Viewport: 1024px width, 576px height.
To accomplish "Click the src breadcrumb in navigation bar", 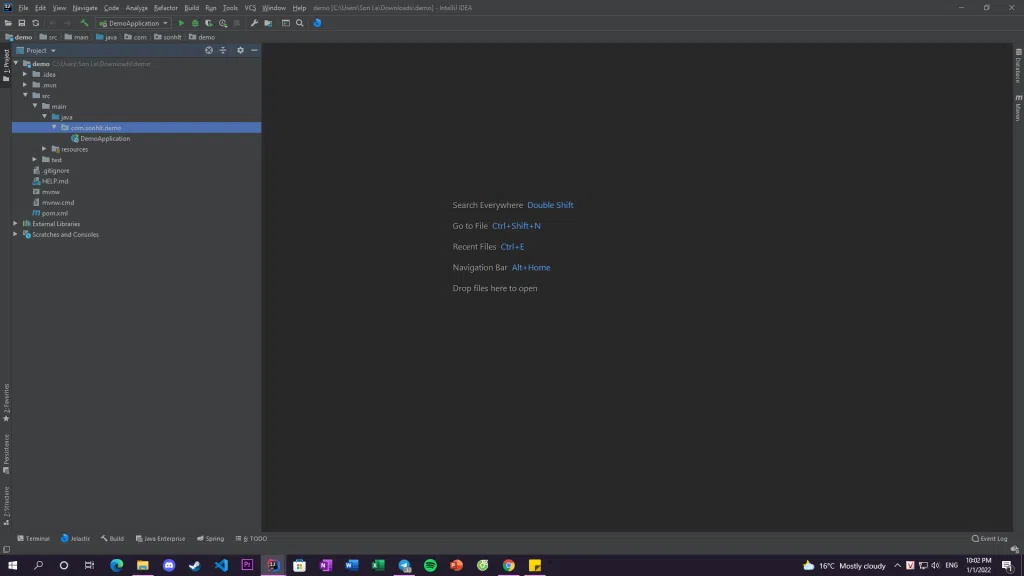I will point(52,37).
